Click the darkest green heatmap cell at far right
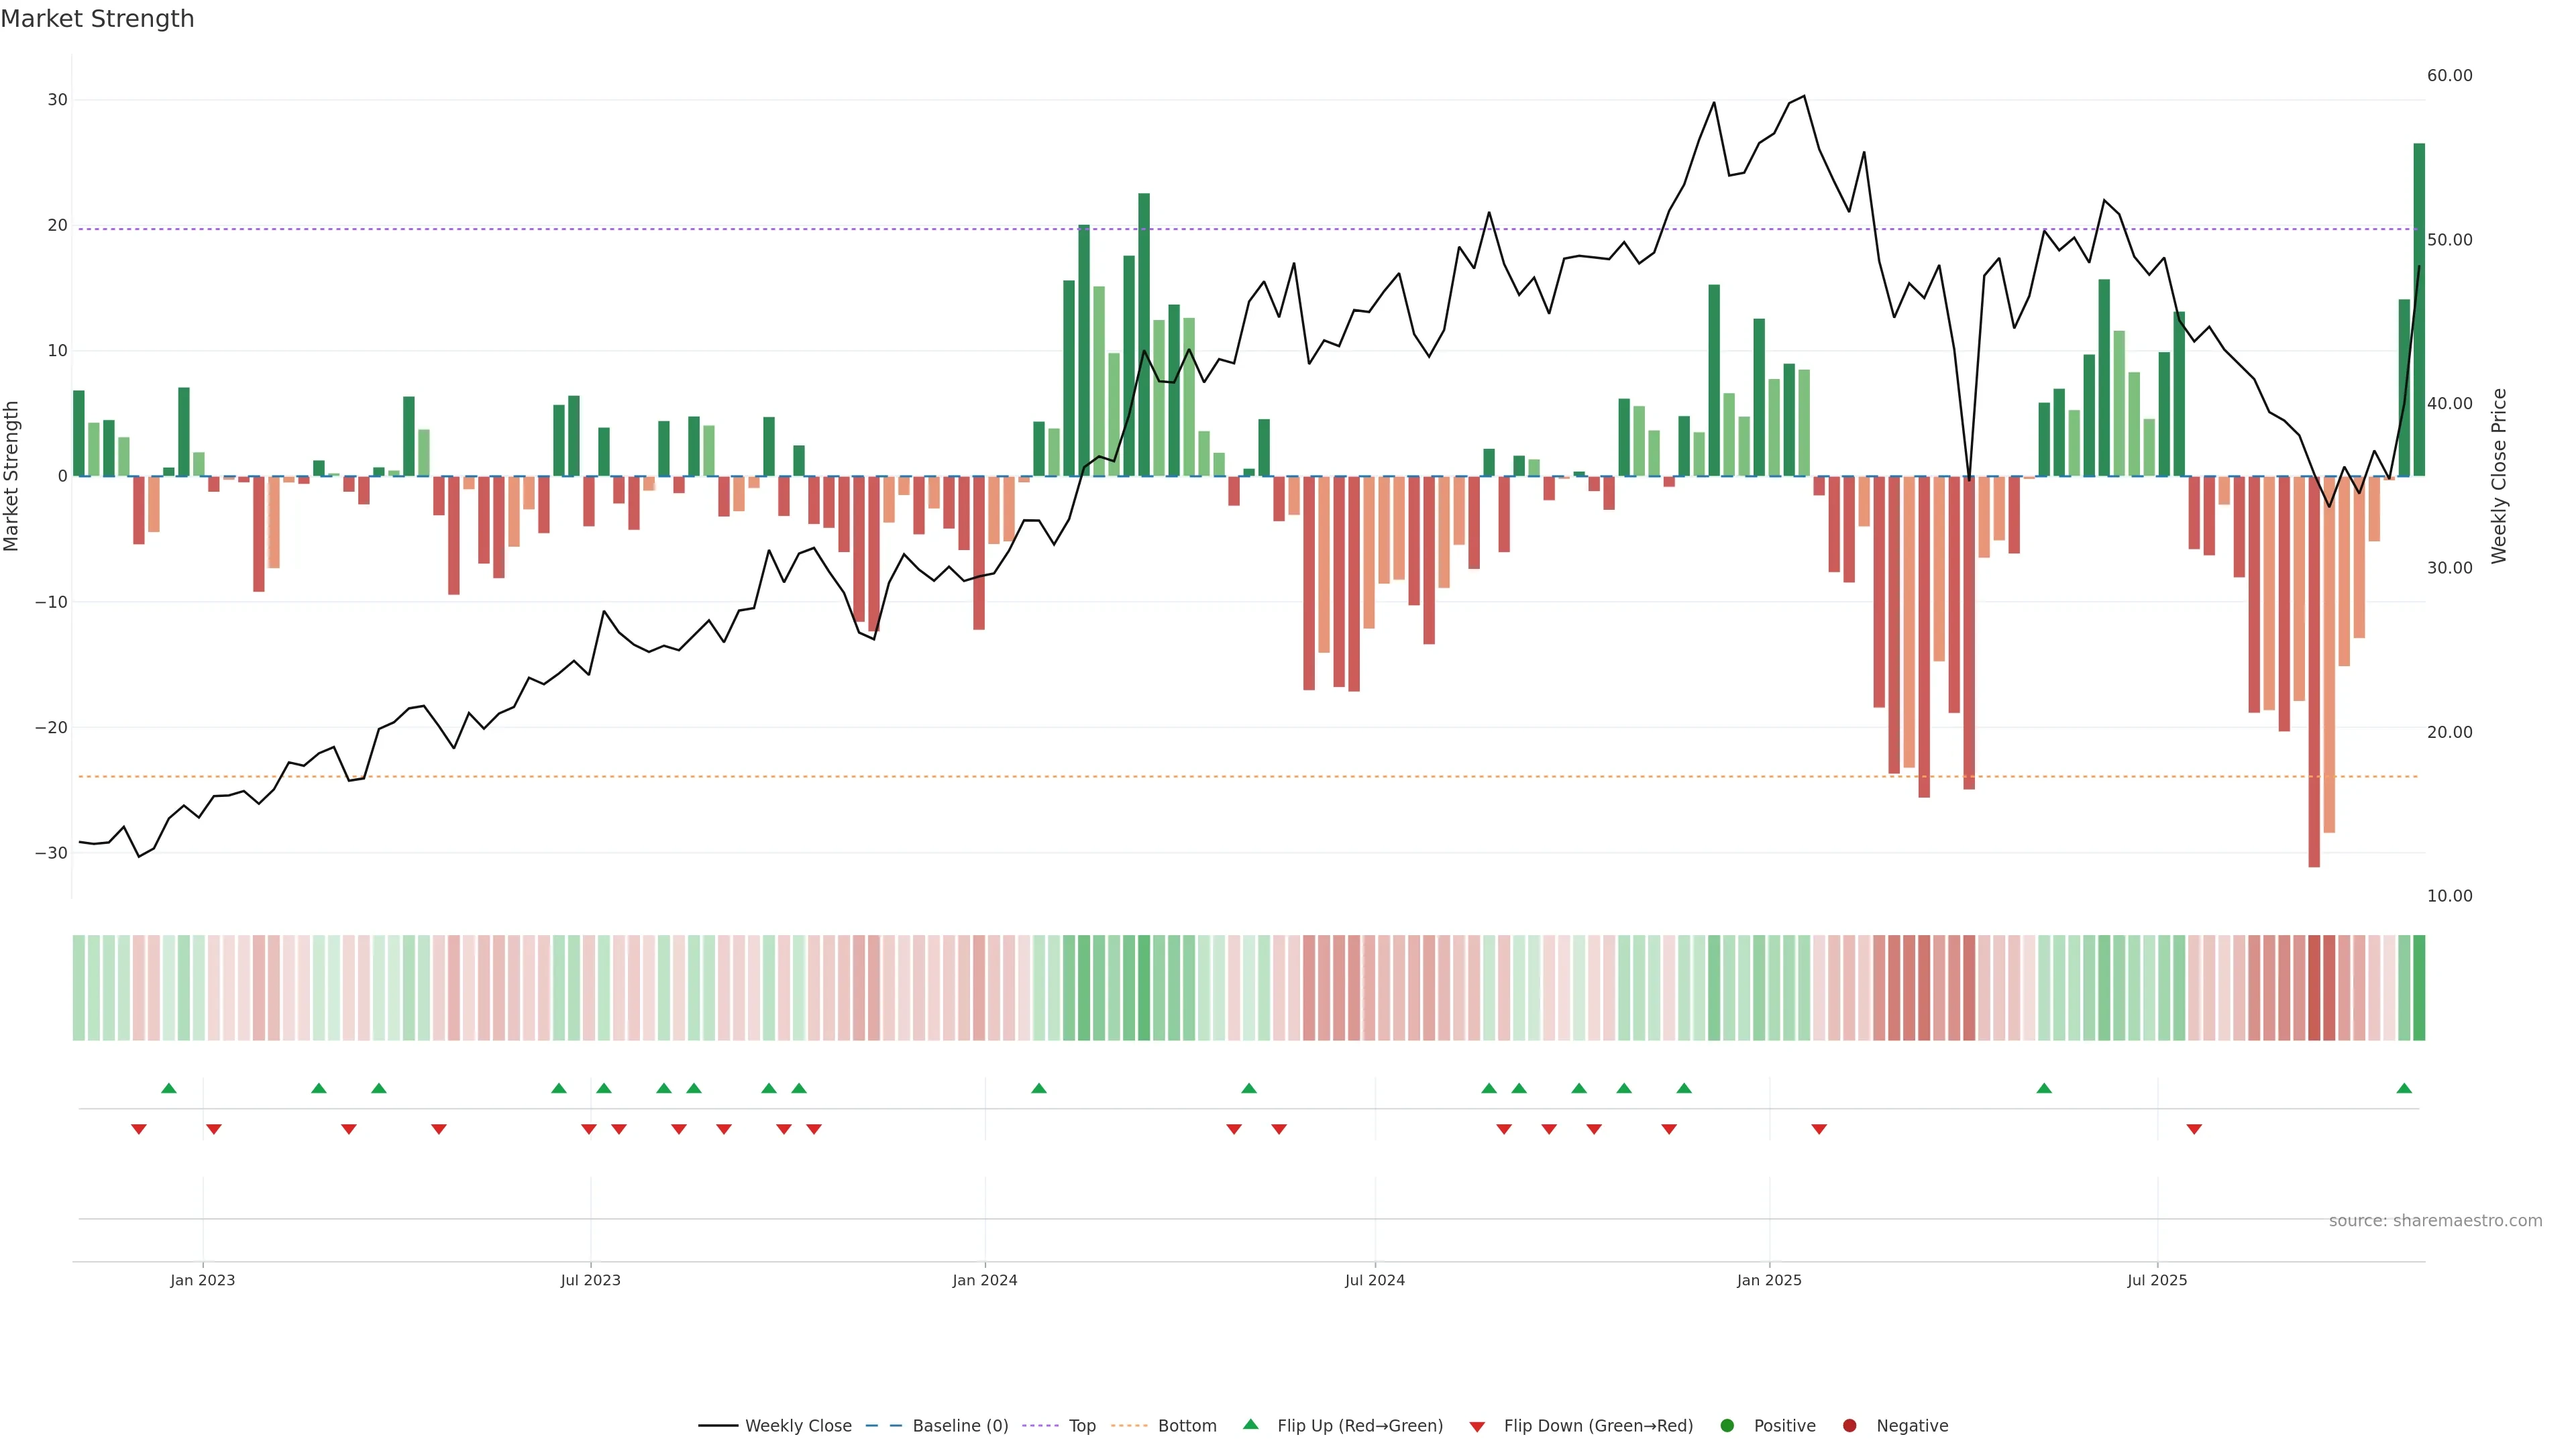 [x=2419, y=988]
